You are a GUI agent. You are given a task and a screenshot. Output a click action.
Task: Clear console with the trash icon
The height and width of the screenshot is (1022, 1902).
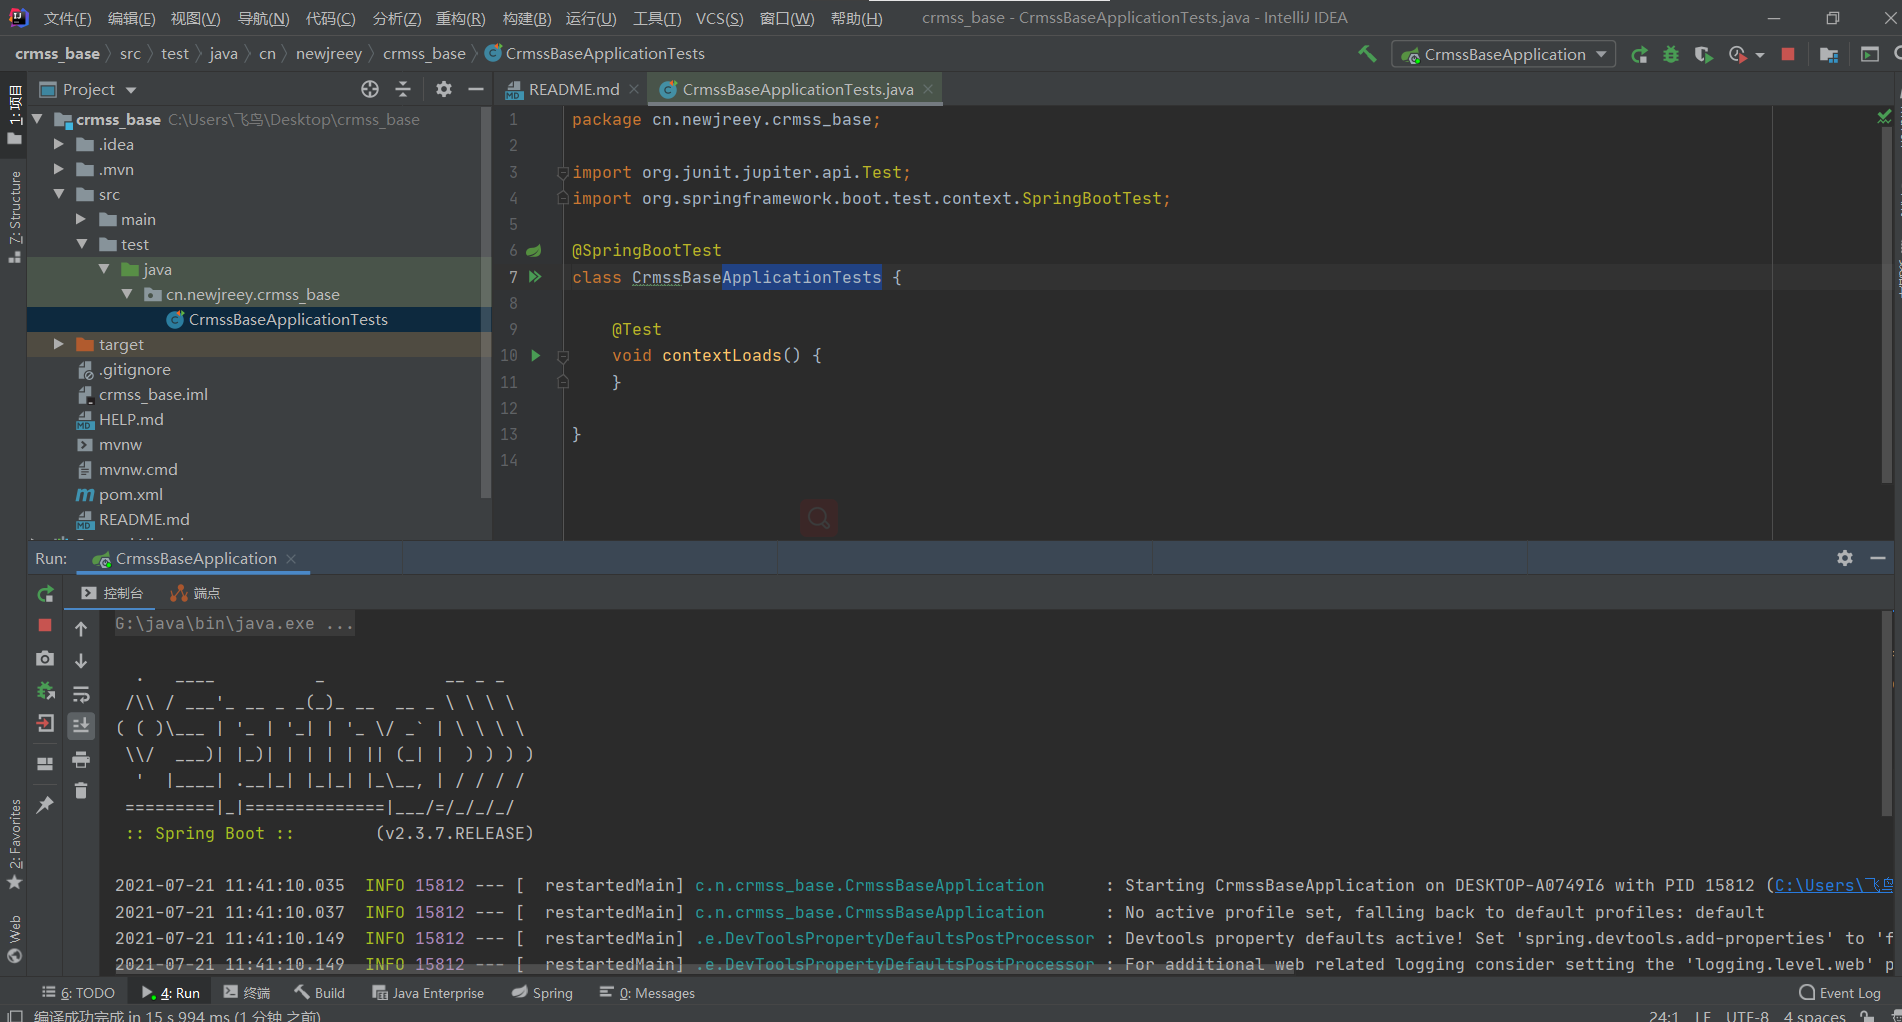coord(81,791)
